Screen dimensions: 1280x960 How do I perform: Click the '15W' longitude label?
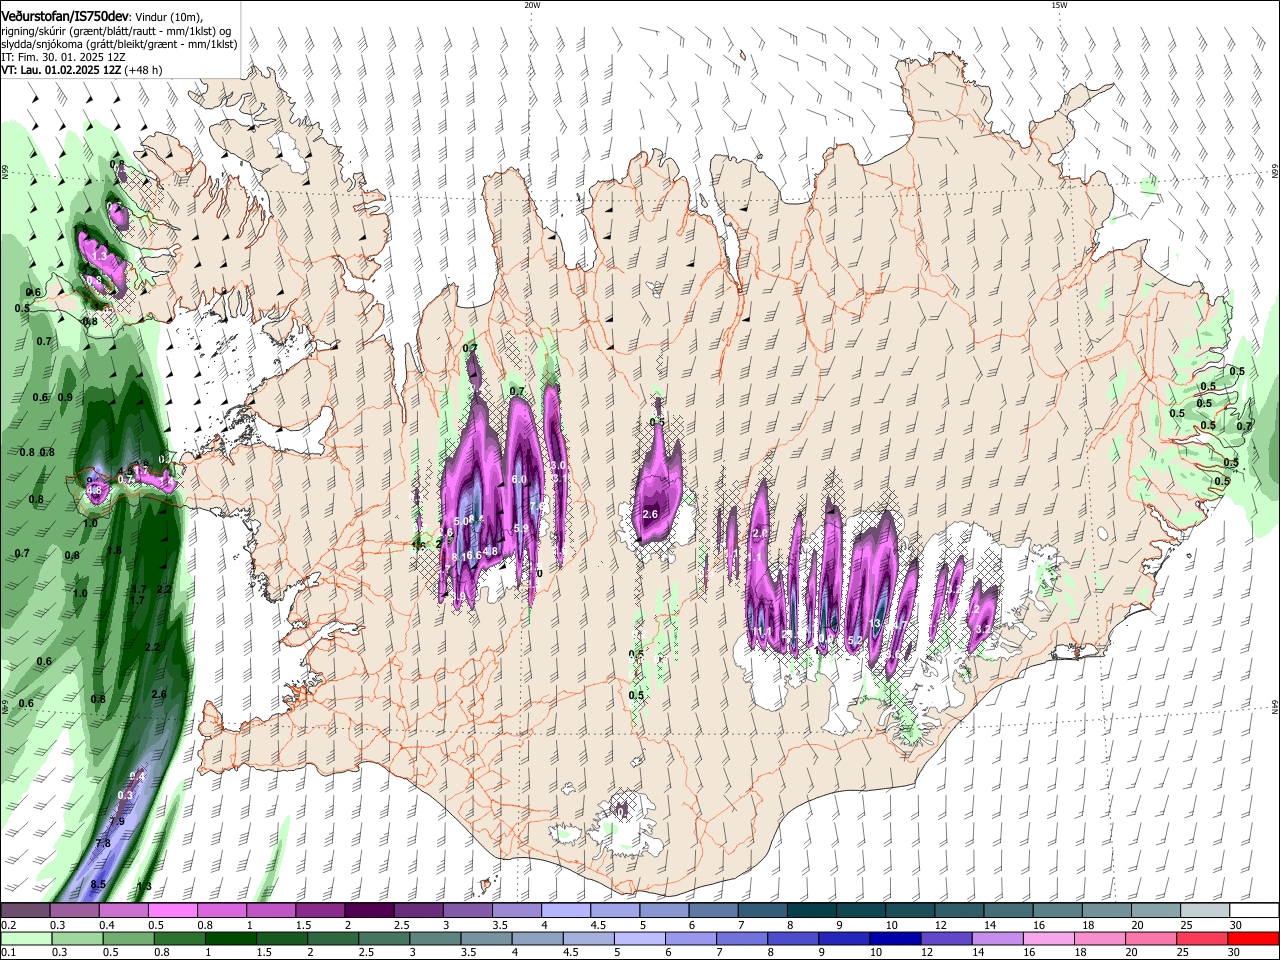tap(1059, 5)
